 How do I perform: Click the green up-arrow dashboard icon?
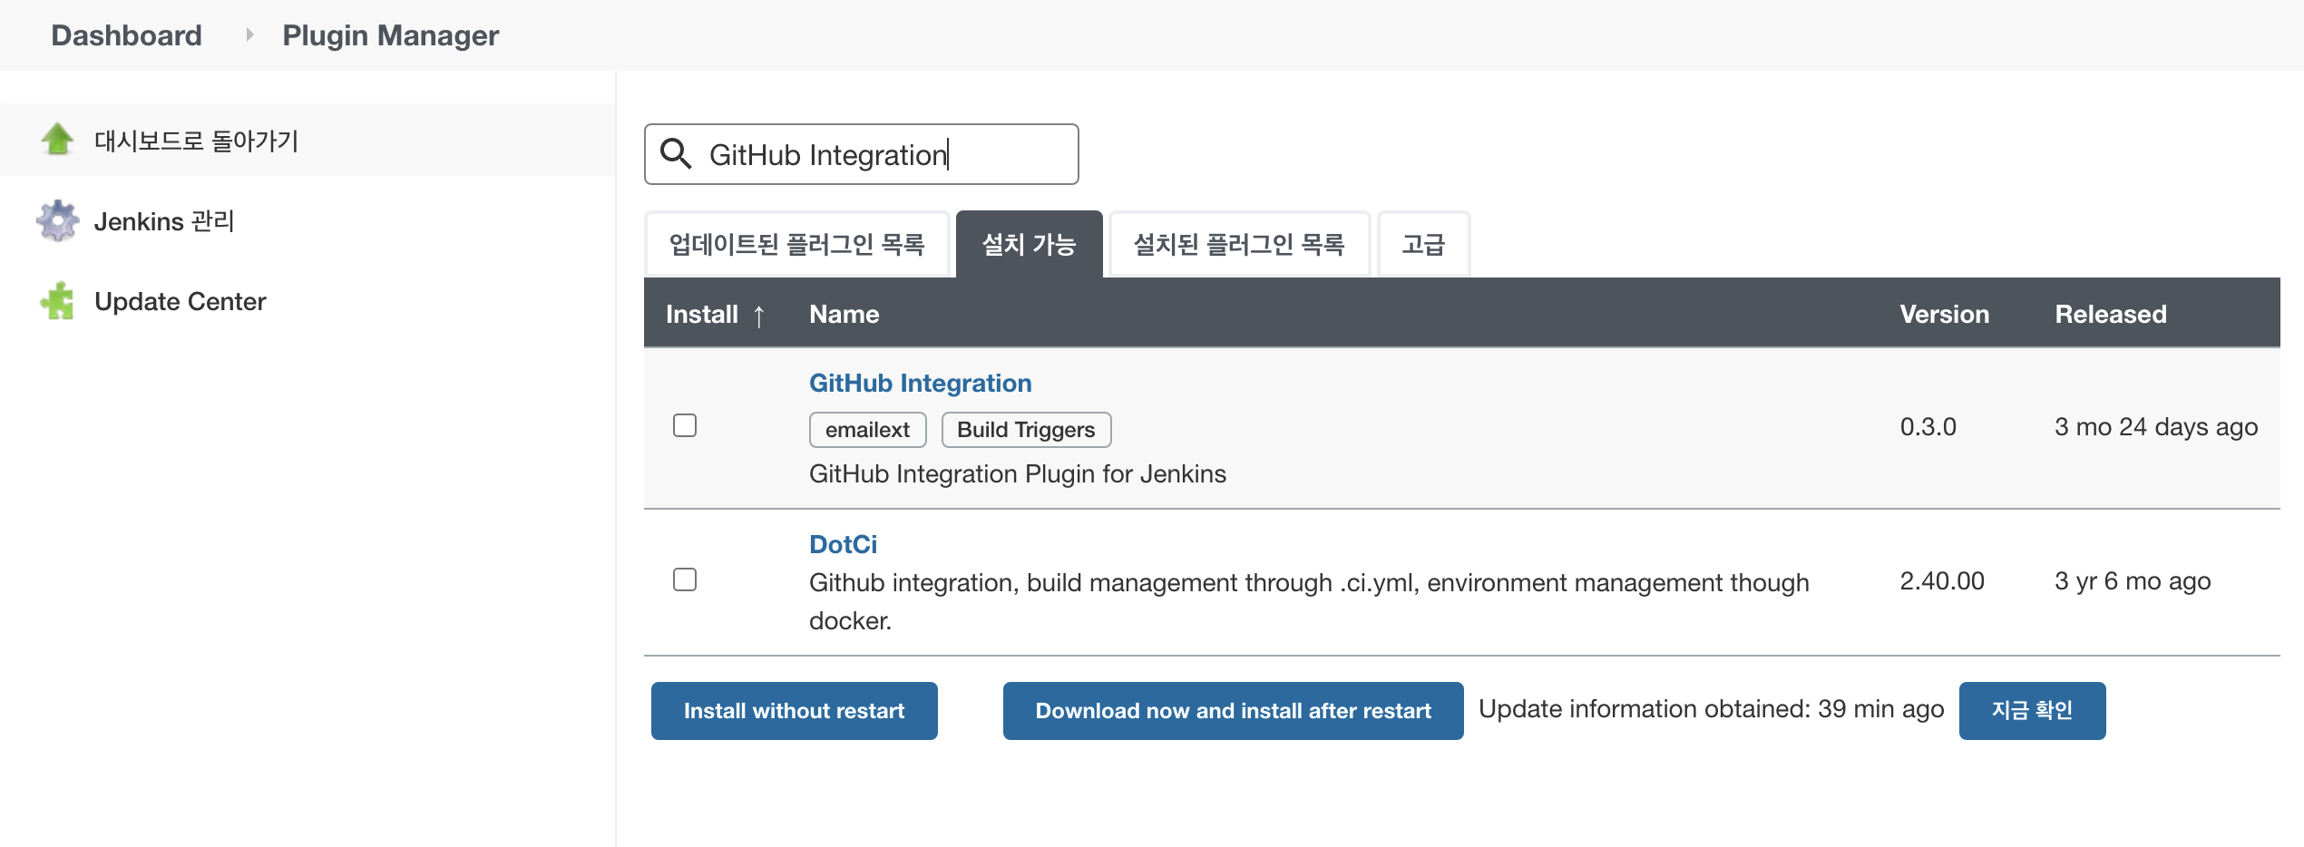pyautogui.click(x=57, y=139)
